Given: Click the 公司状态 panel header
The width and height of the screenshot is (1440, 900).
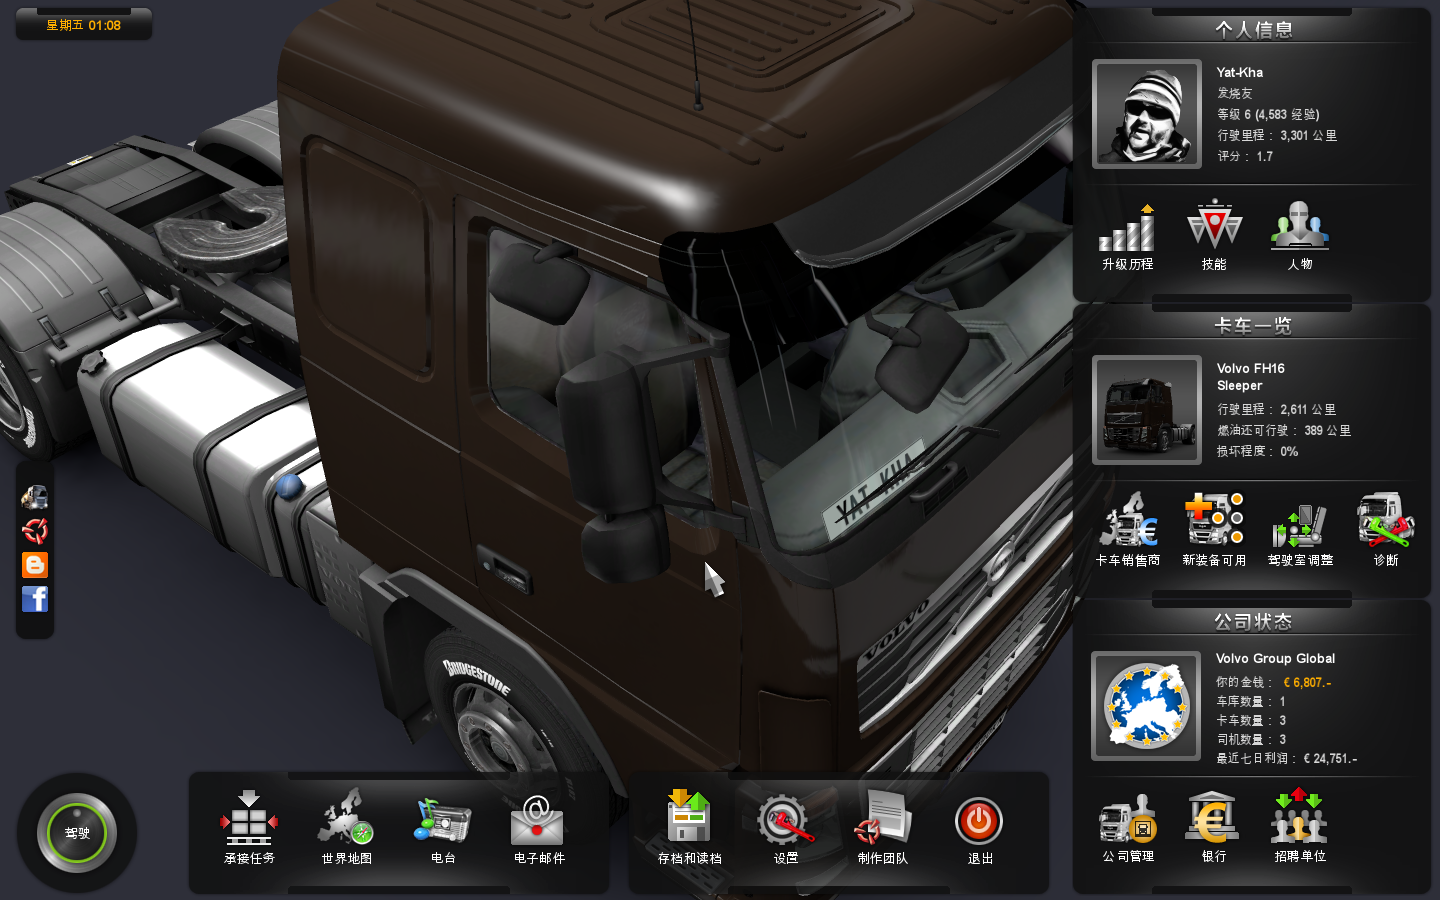Looking at the screenshot, I should coord(1253,622).
